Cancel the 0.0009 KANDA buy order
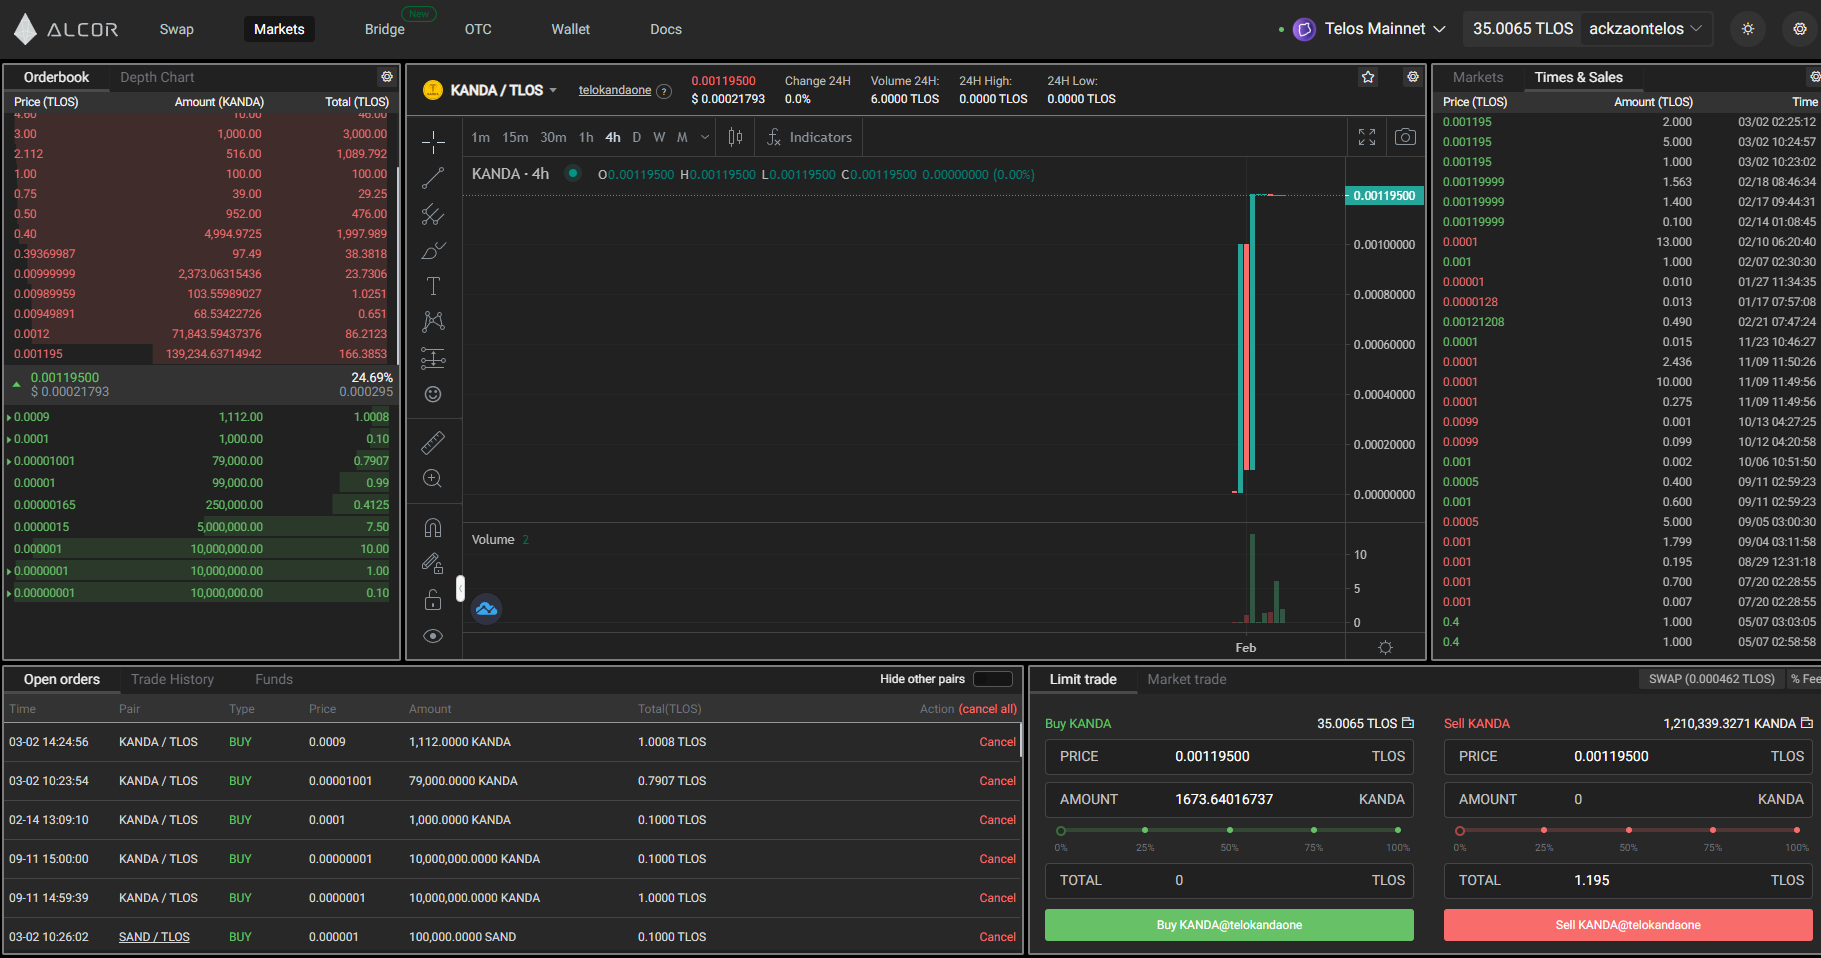Screen dimensions: 1821x958 pos(997,742)
